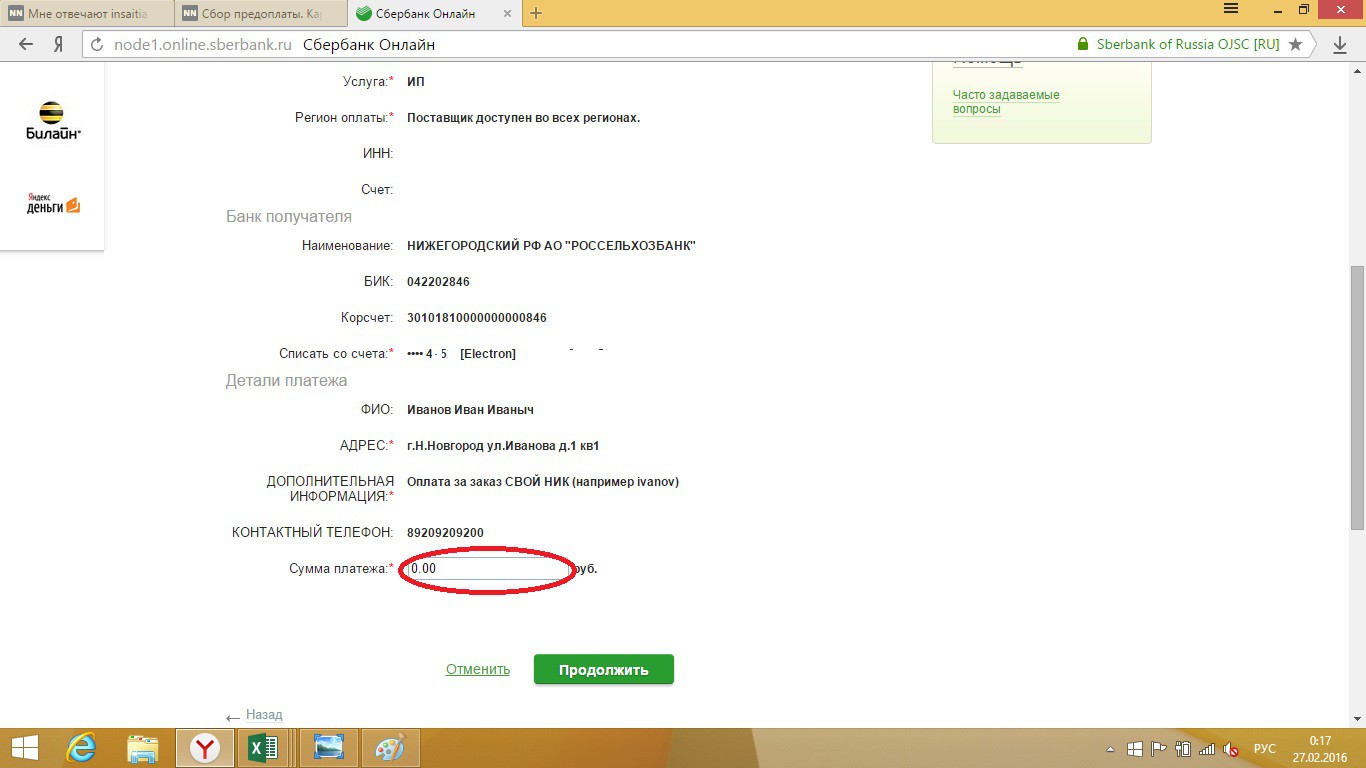The height and width of the screenshot is (768, 1366).
Task: Switch to Yandex Browser taskbar icon
Action: click(204, 747)
